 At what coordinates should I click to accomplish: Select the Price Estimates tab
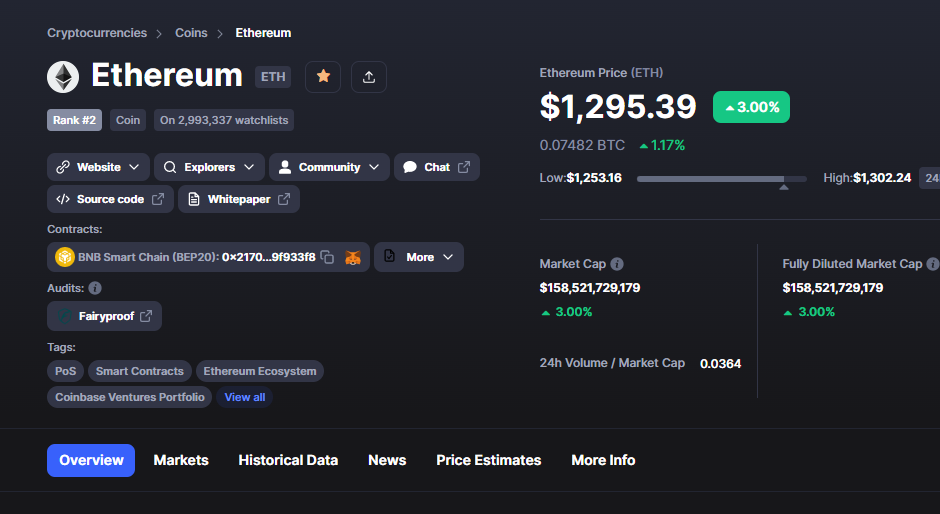coord(489,461)
